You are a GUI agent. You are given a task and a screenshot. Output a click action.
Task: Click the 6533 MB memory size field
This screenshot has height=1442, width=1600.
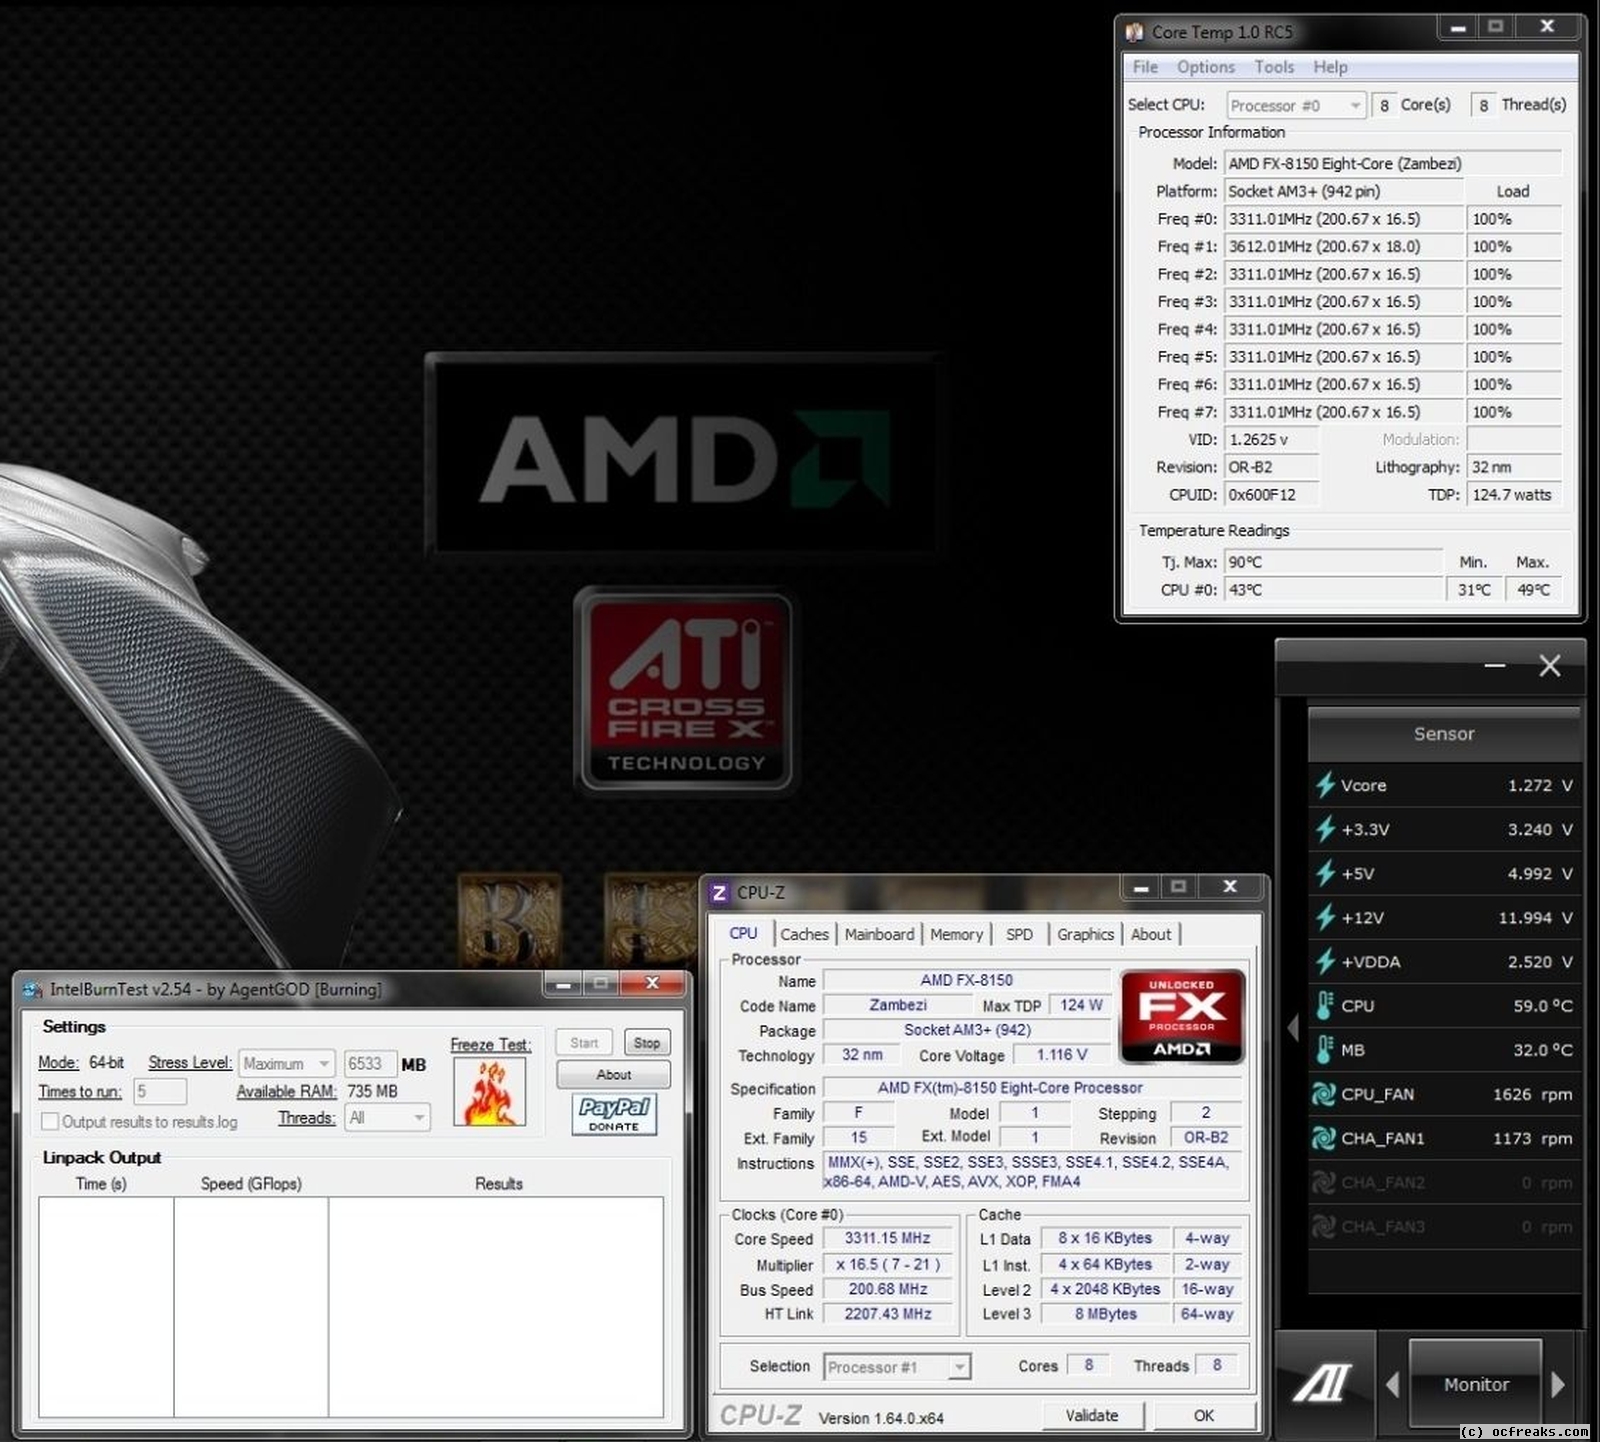[370, 1063]
